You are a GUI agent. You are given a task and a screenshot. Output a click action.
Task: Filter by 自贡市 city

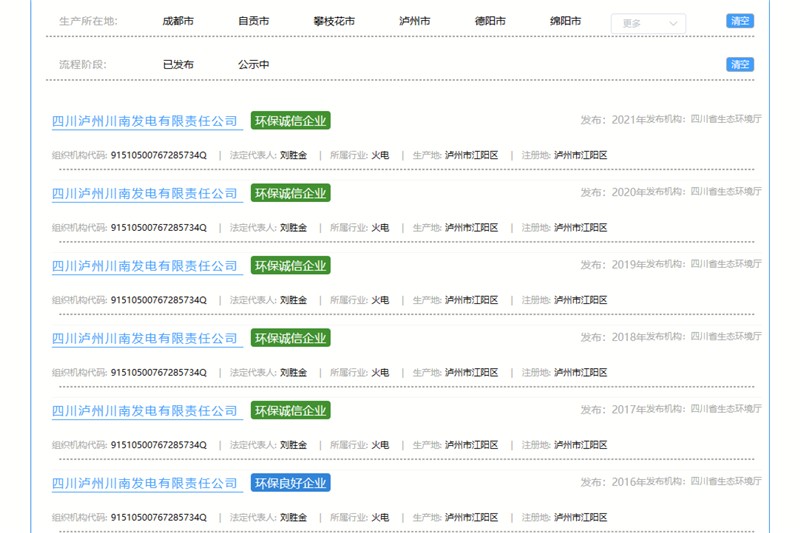pos(253,21)
